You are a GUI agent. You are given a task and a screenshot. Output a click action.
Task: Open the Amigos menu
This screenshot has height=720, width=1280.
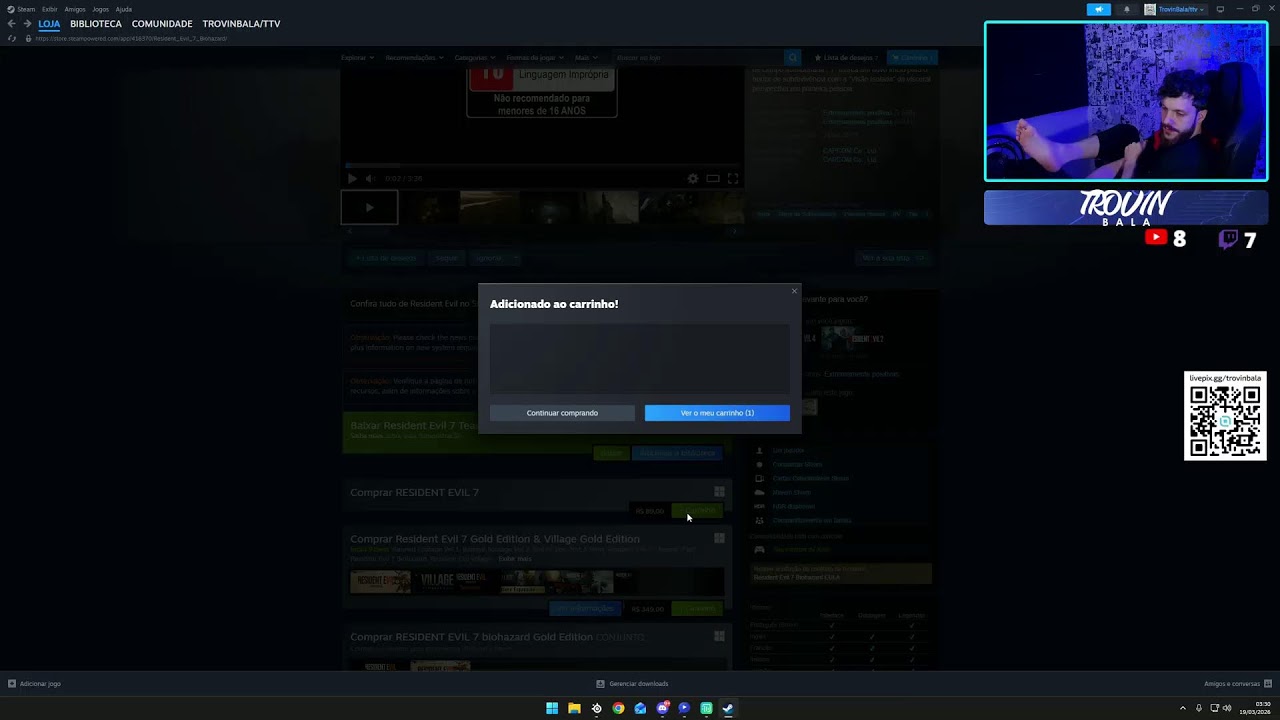75,9
